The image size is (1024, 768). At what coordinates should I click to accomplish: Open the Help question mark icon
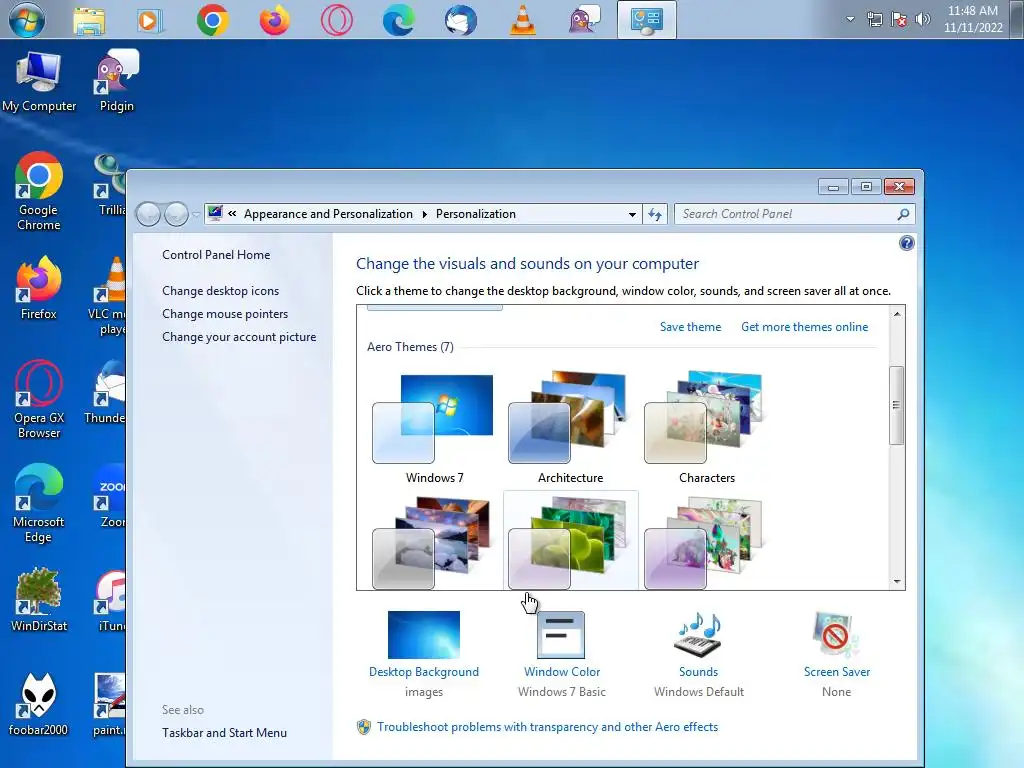[906, 244]
